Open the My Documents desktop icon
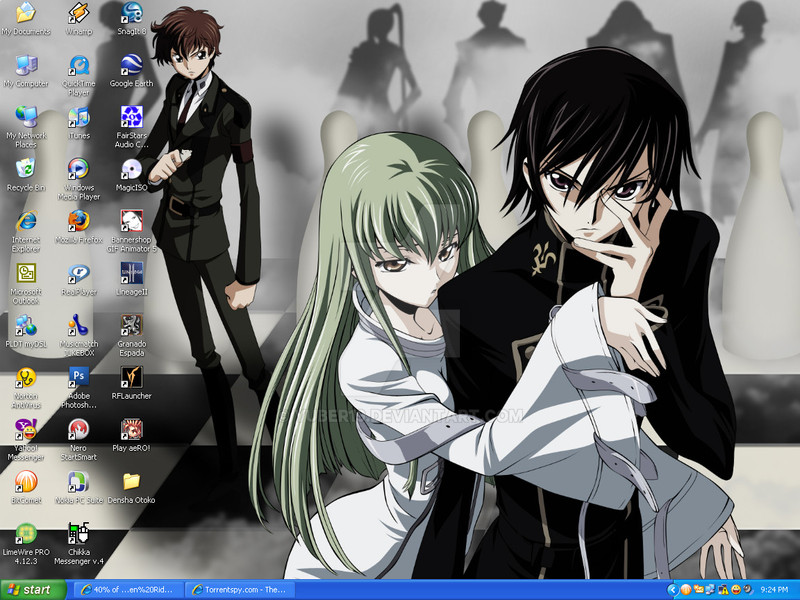Image resolution: width=800 pixels, height=600 pixels. pos(26,19)
